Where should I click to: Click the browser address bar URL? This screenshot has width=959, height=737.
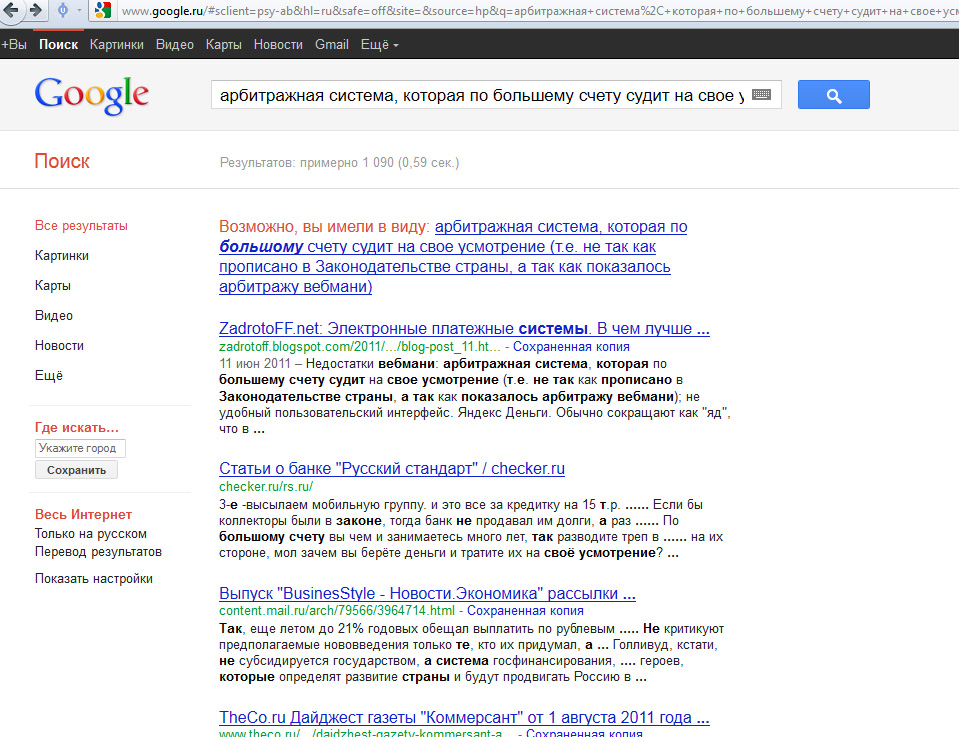click(x=538, y=10)
